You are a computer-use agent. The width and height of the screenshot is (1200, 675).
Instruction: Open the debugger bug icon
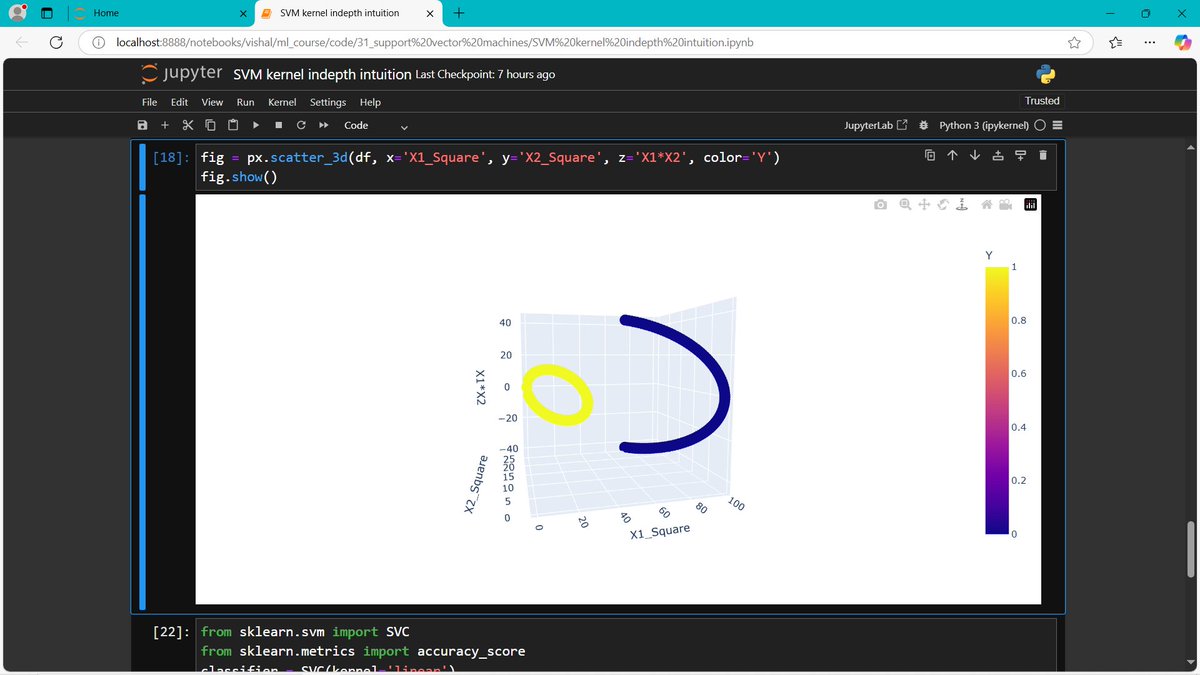point(923,125)
